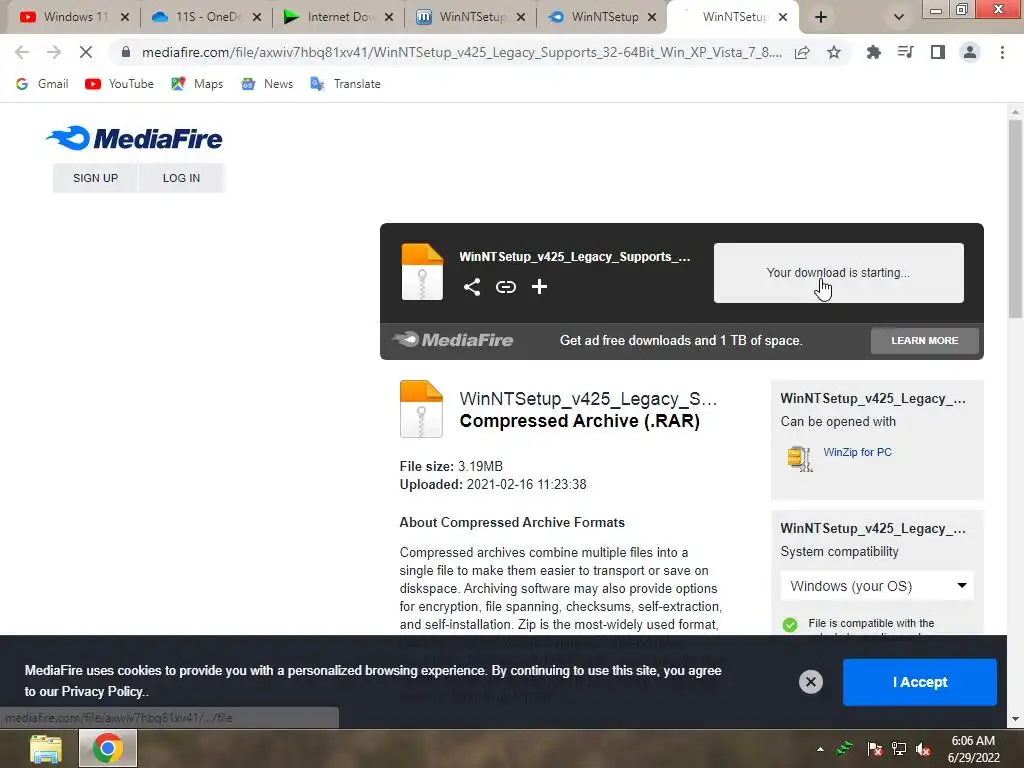Click the WinZip for PC link

coord(857,452)
